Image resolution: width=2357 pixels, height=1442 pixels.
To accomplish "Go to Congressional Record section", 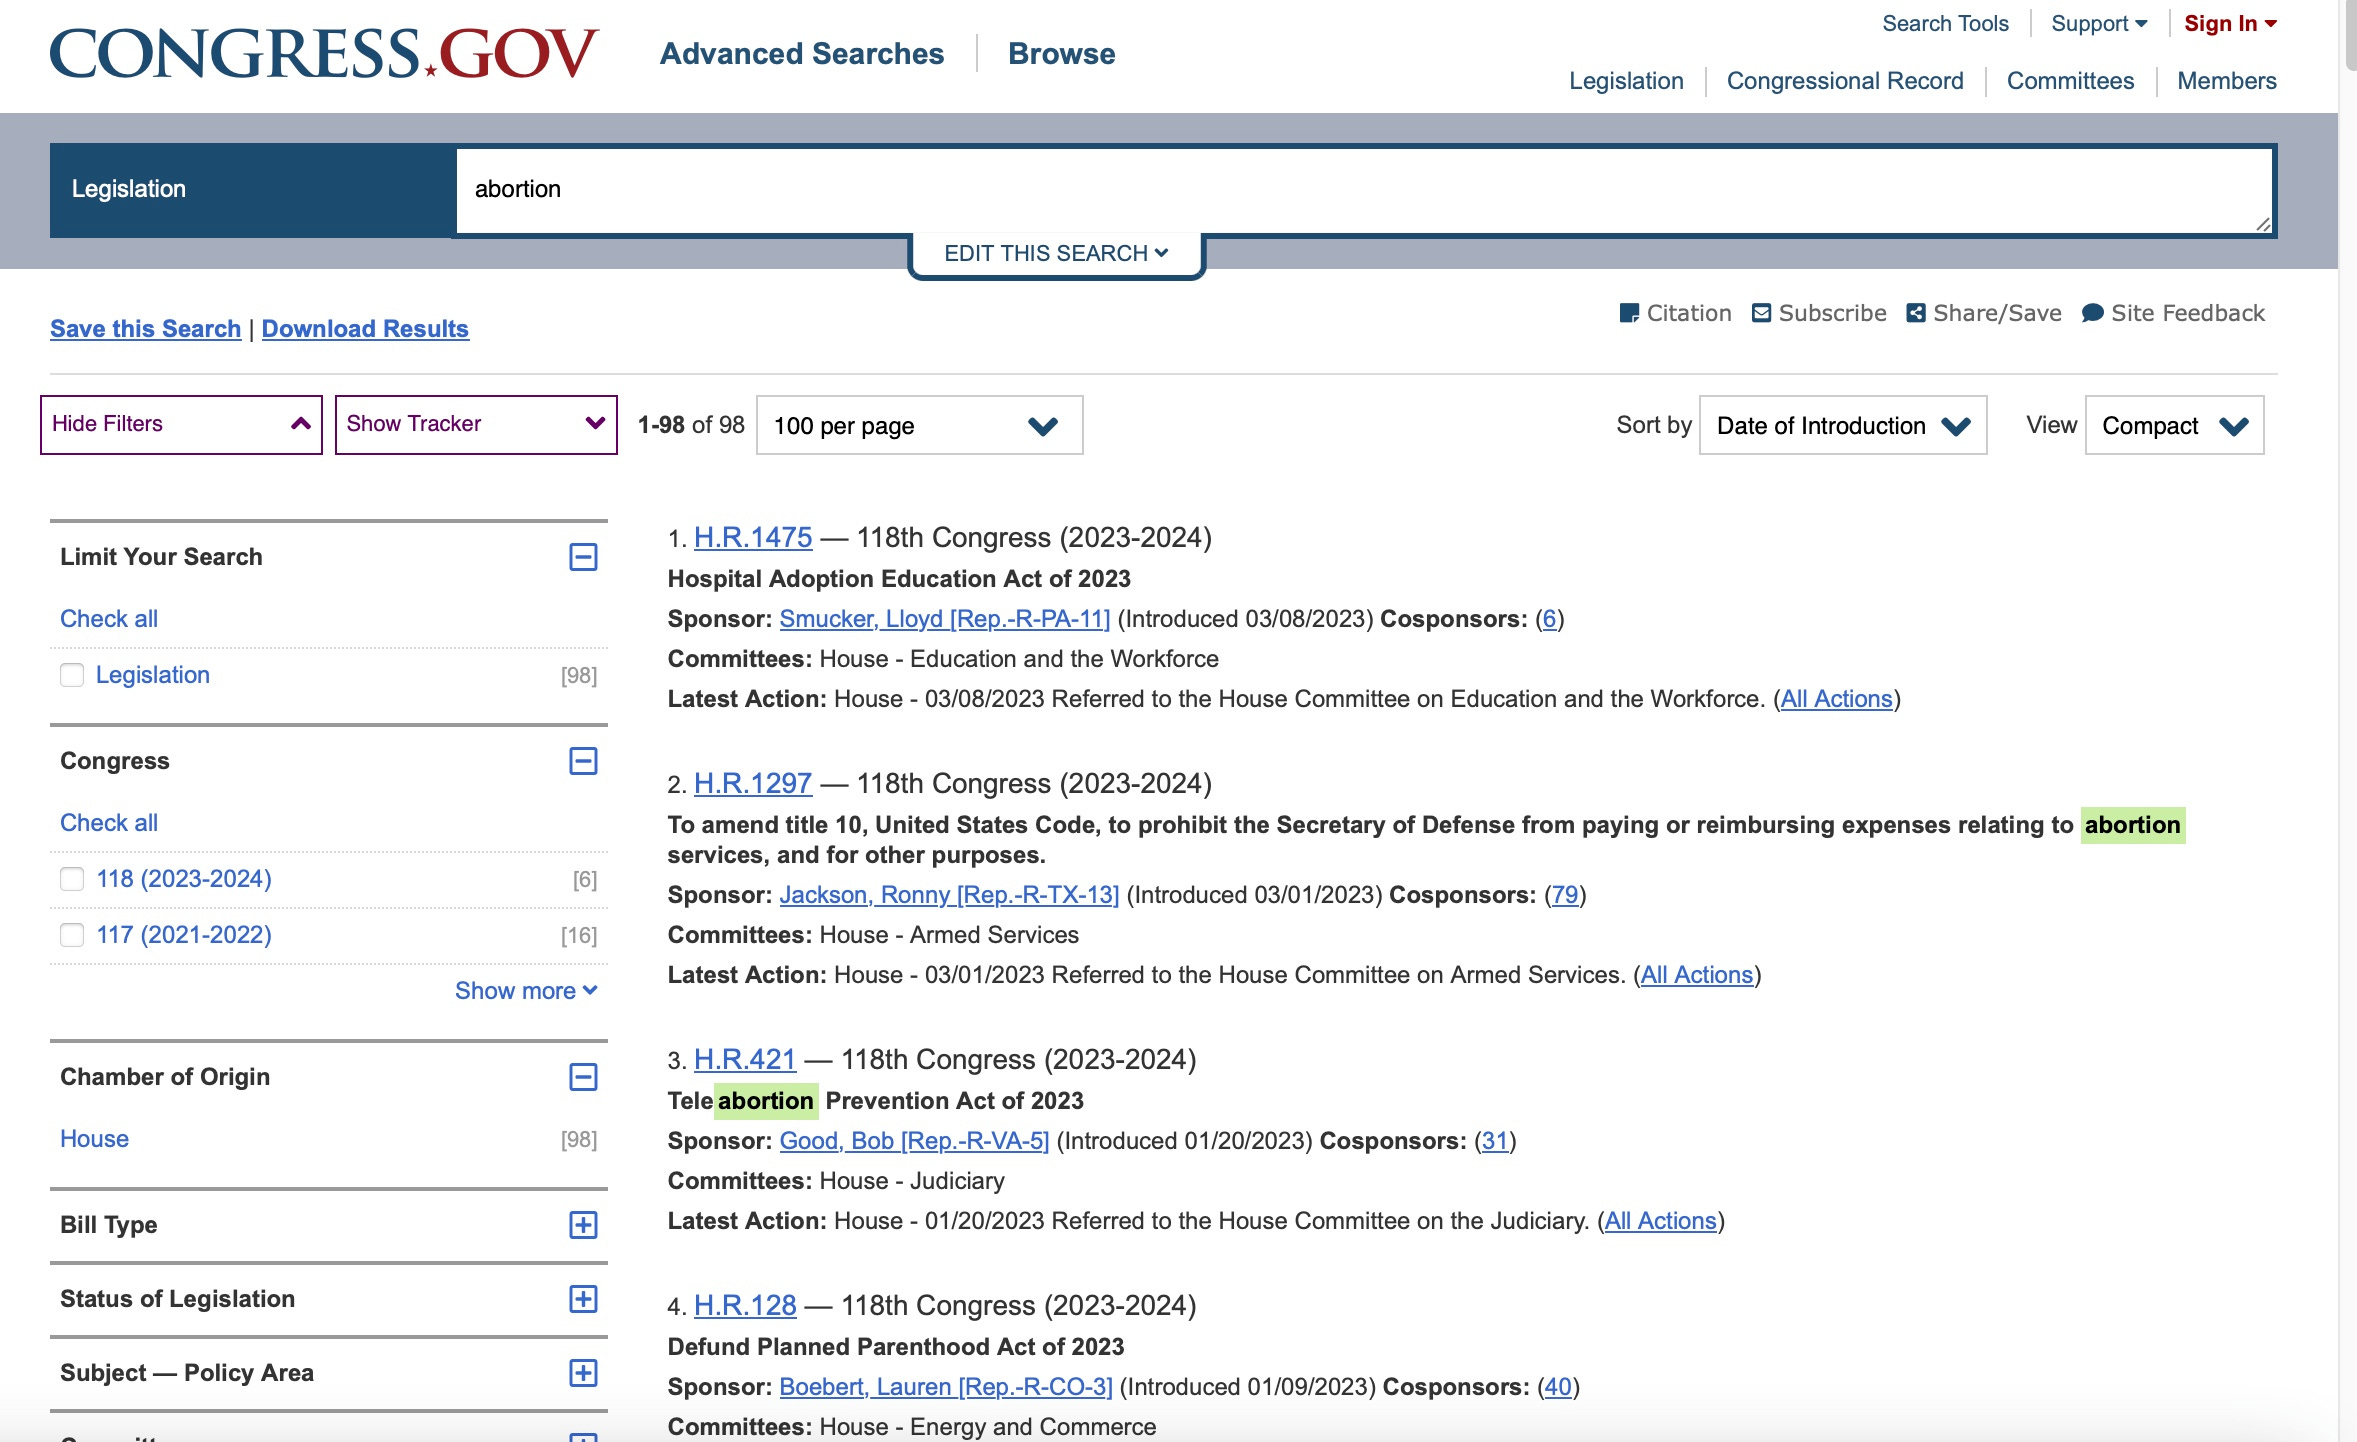I will (1844, 81).
